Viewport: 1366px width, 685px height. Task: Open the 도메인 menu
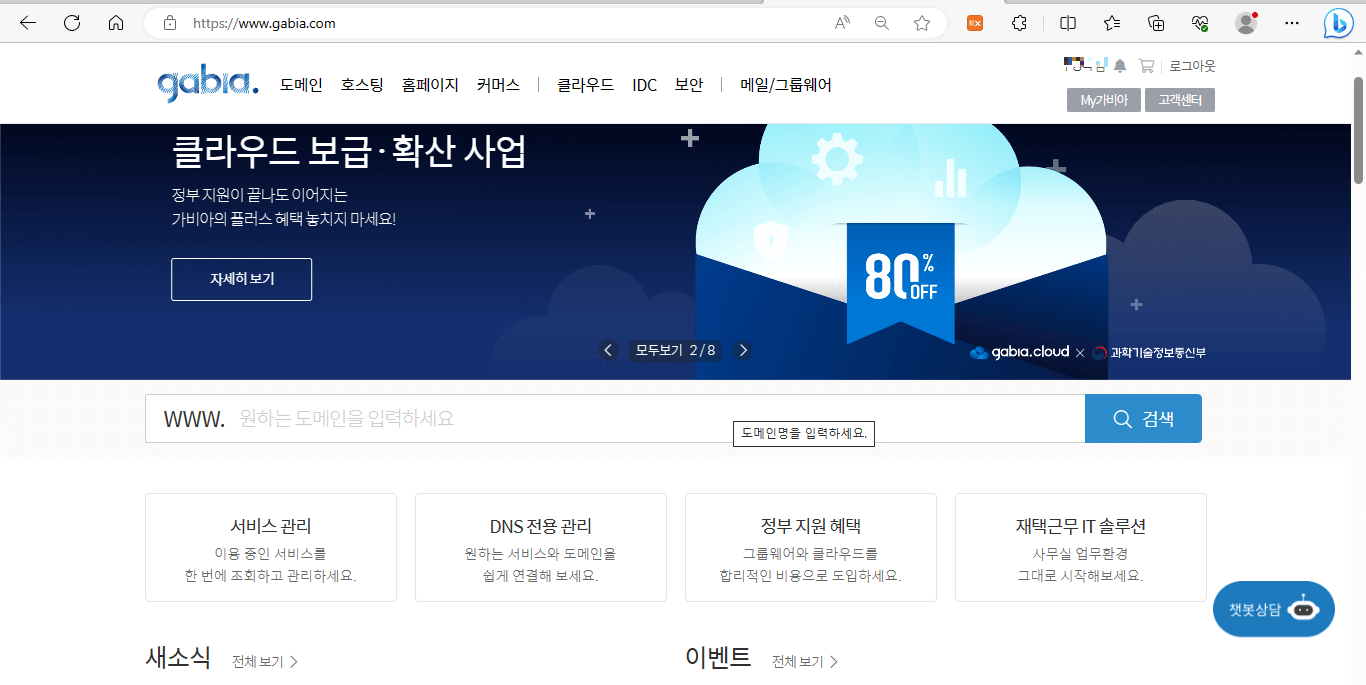[x=301, y=85]
